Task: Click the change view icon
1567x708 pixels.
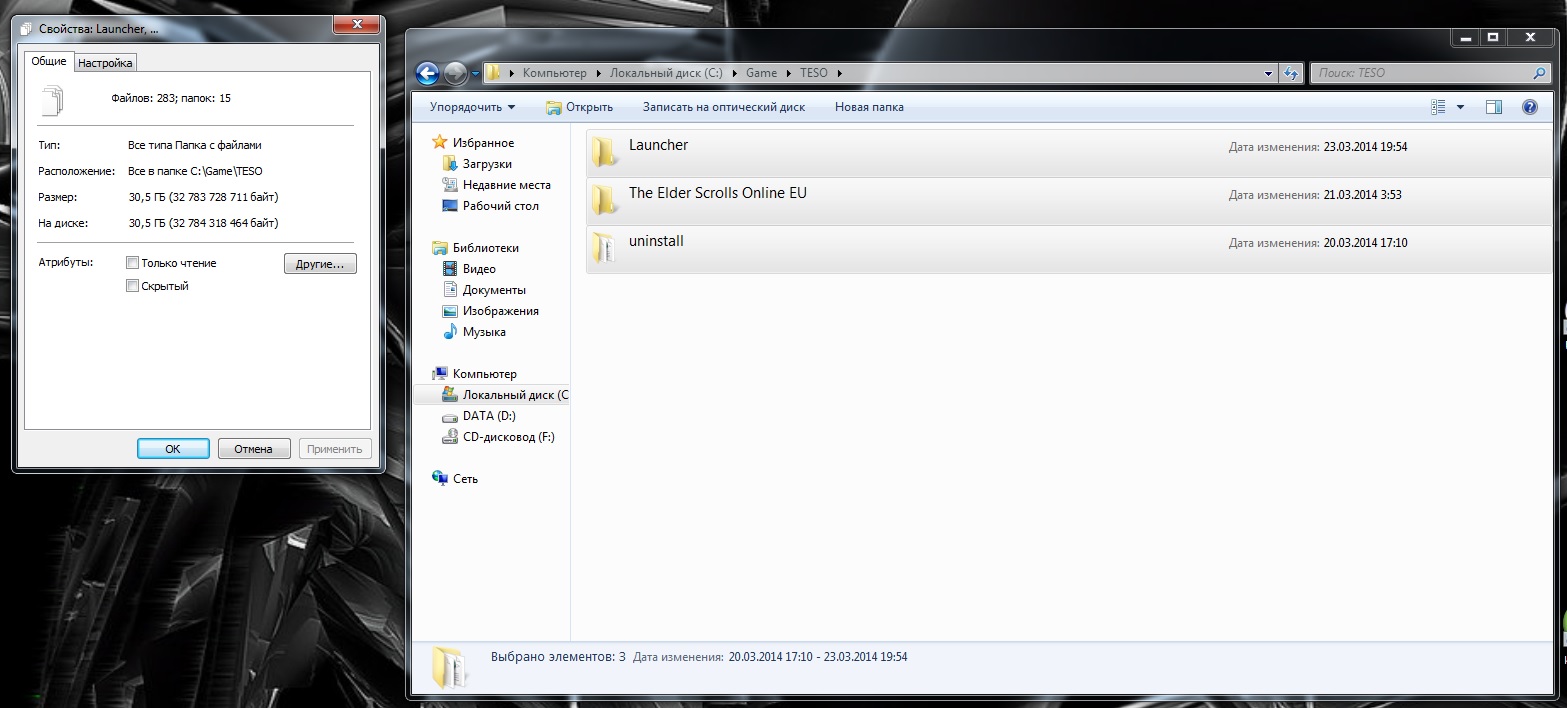Action: point(1439,107)
